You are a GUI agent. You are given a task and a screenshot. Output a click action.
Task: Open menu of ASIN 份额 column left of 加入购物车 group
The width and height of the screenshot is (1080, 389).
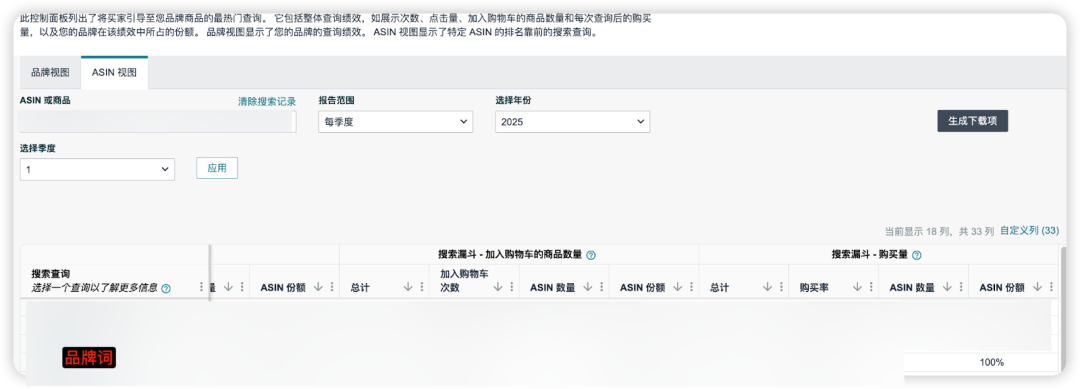332,288
